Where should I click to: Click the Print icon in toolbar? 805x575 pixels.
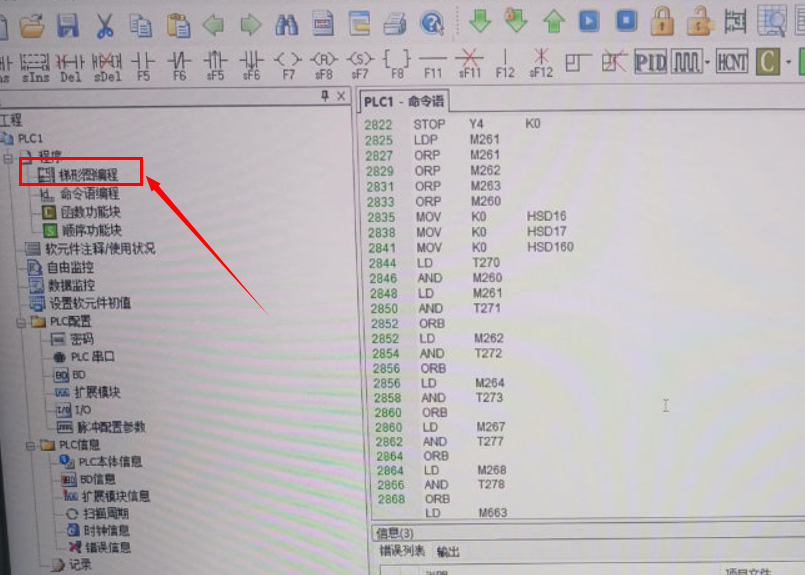(395, 22)
